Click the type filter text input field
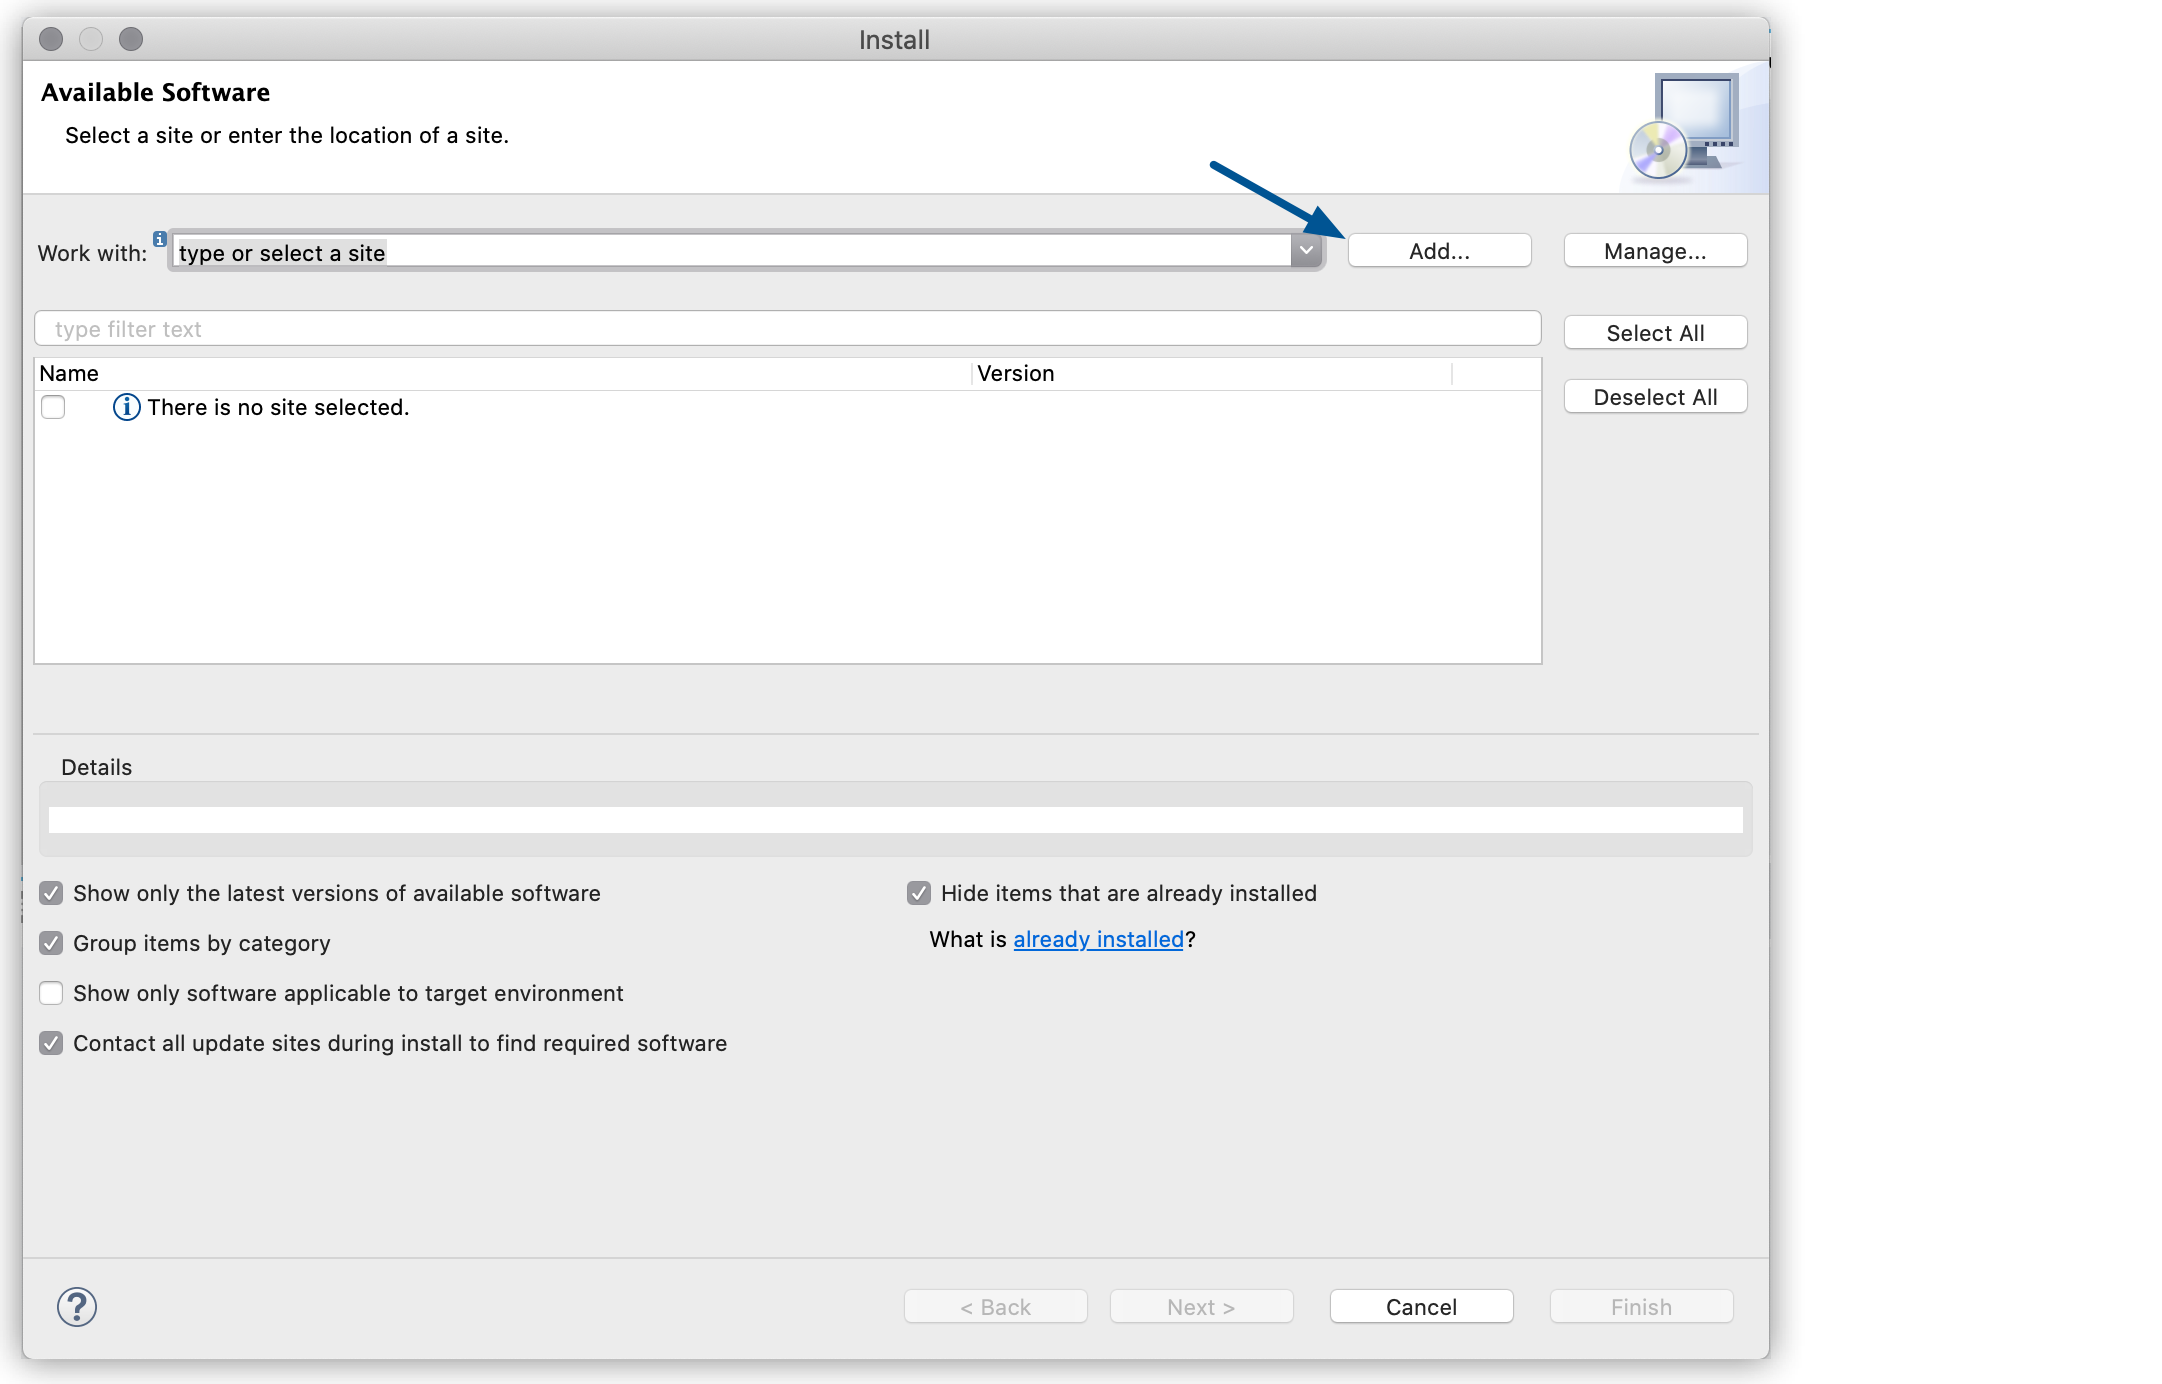 click(x=786, y=328)
